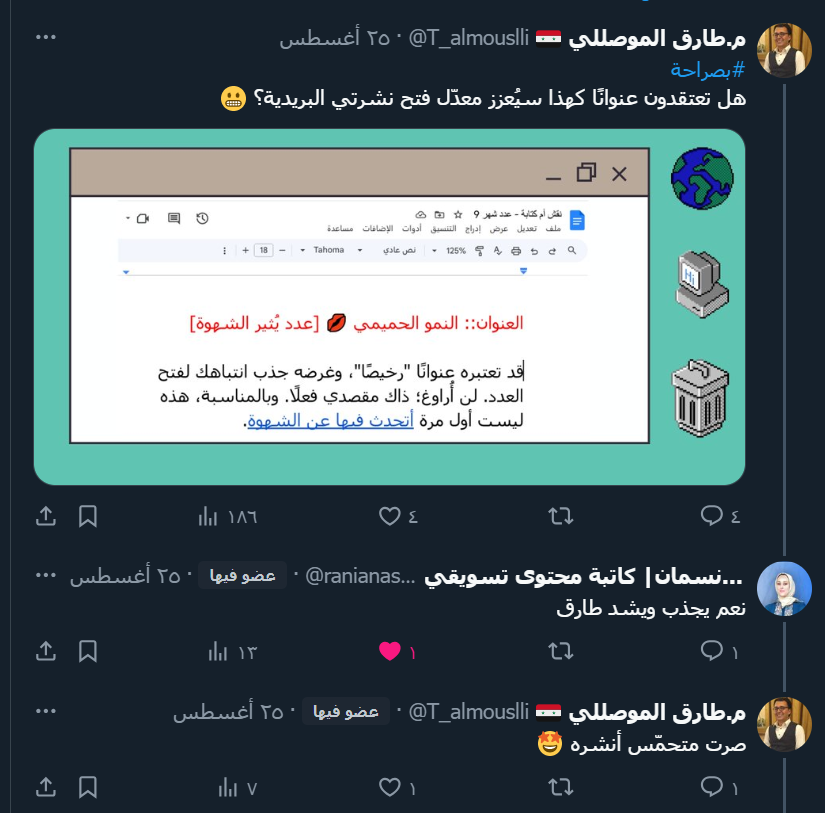Image resolution: width=825 pixels, height=813 pixels.
Task: View analytics showing ١٨٦ views
Action: 227,517
